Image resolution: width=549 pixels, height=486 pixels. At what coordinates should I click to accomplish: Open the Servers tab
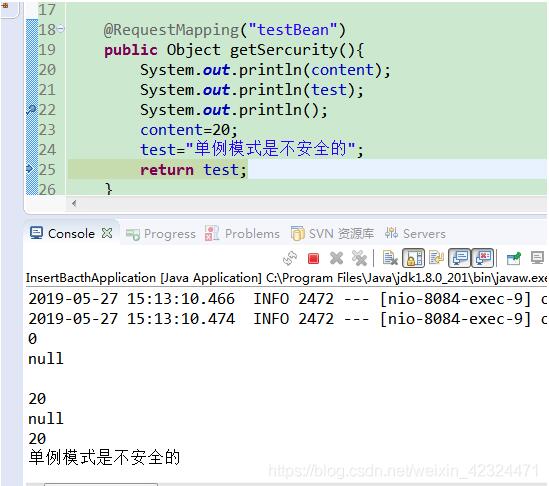click(x=415, y=234)
